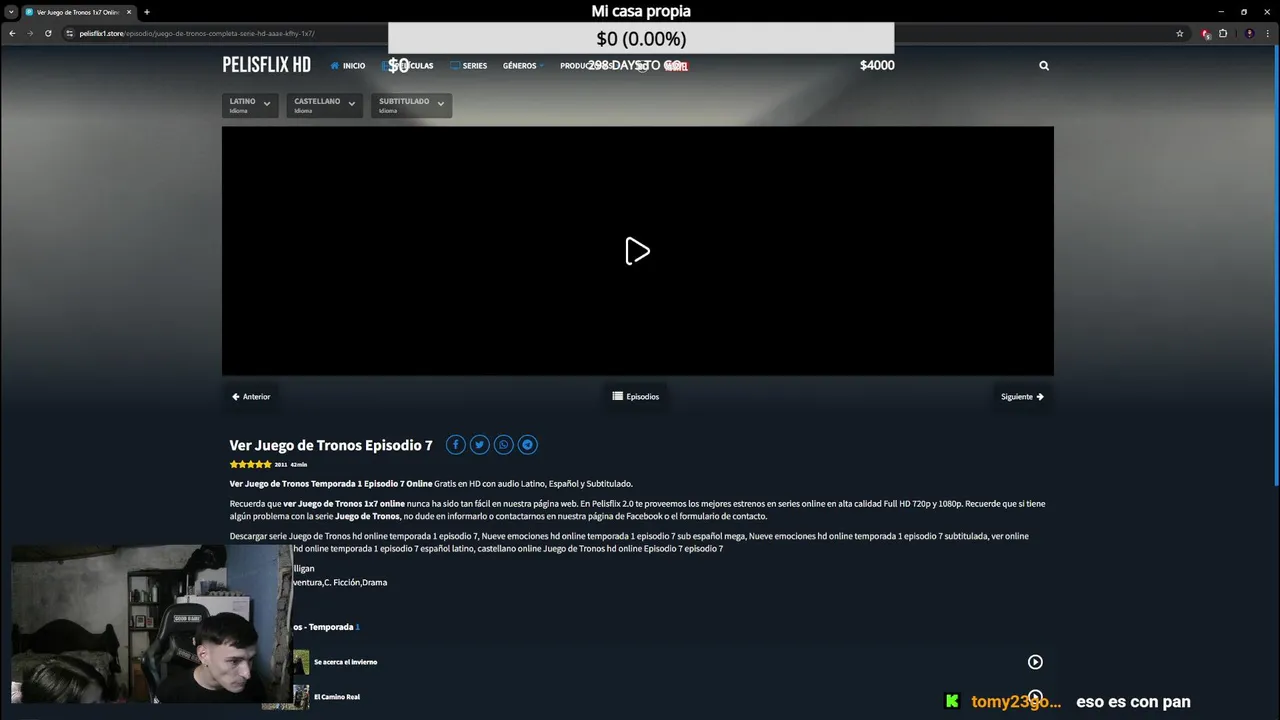Open the red extension icon in toolbar
1280x720 pixels.
[x=1206, y=33]
